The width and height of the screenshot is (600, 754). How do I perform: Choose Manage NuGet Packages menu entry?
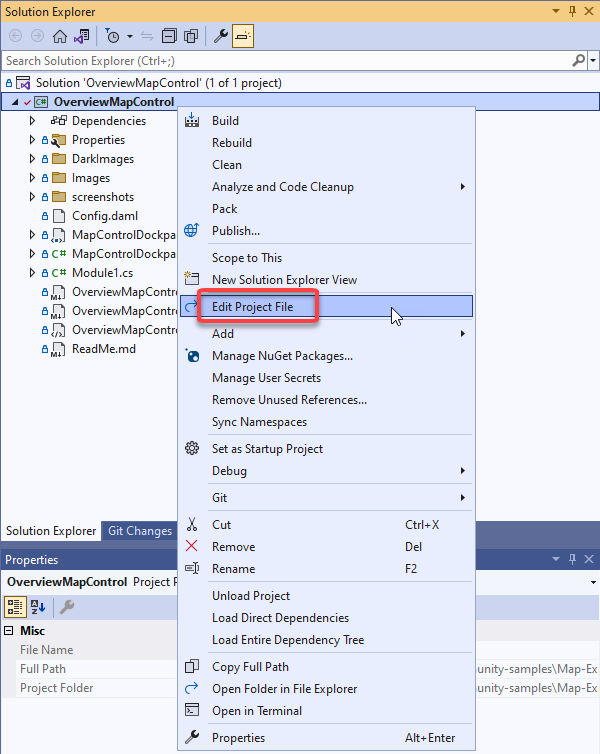[282, 356]
